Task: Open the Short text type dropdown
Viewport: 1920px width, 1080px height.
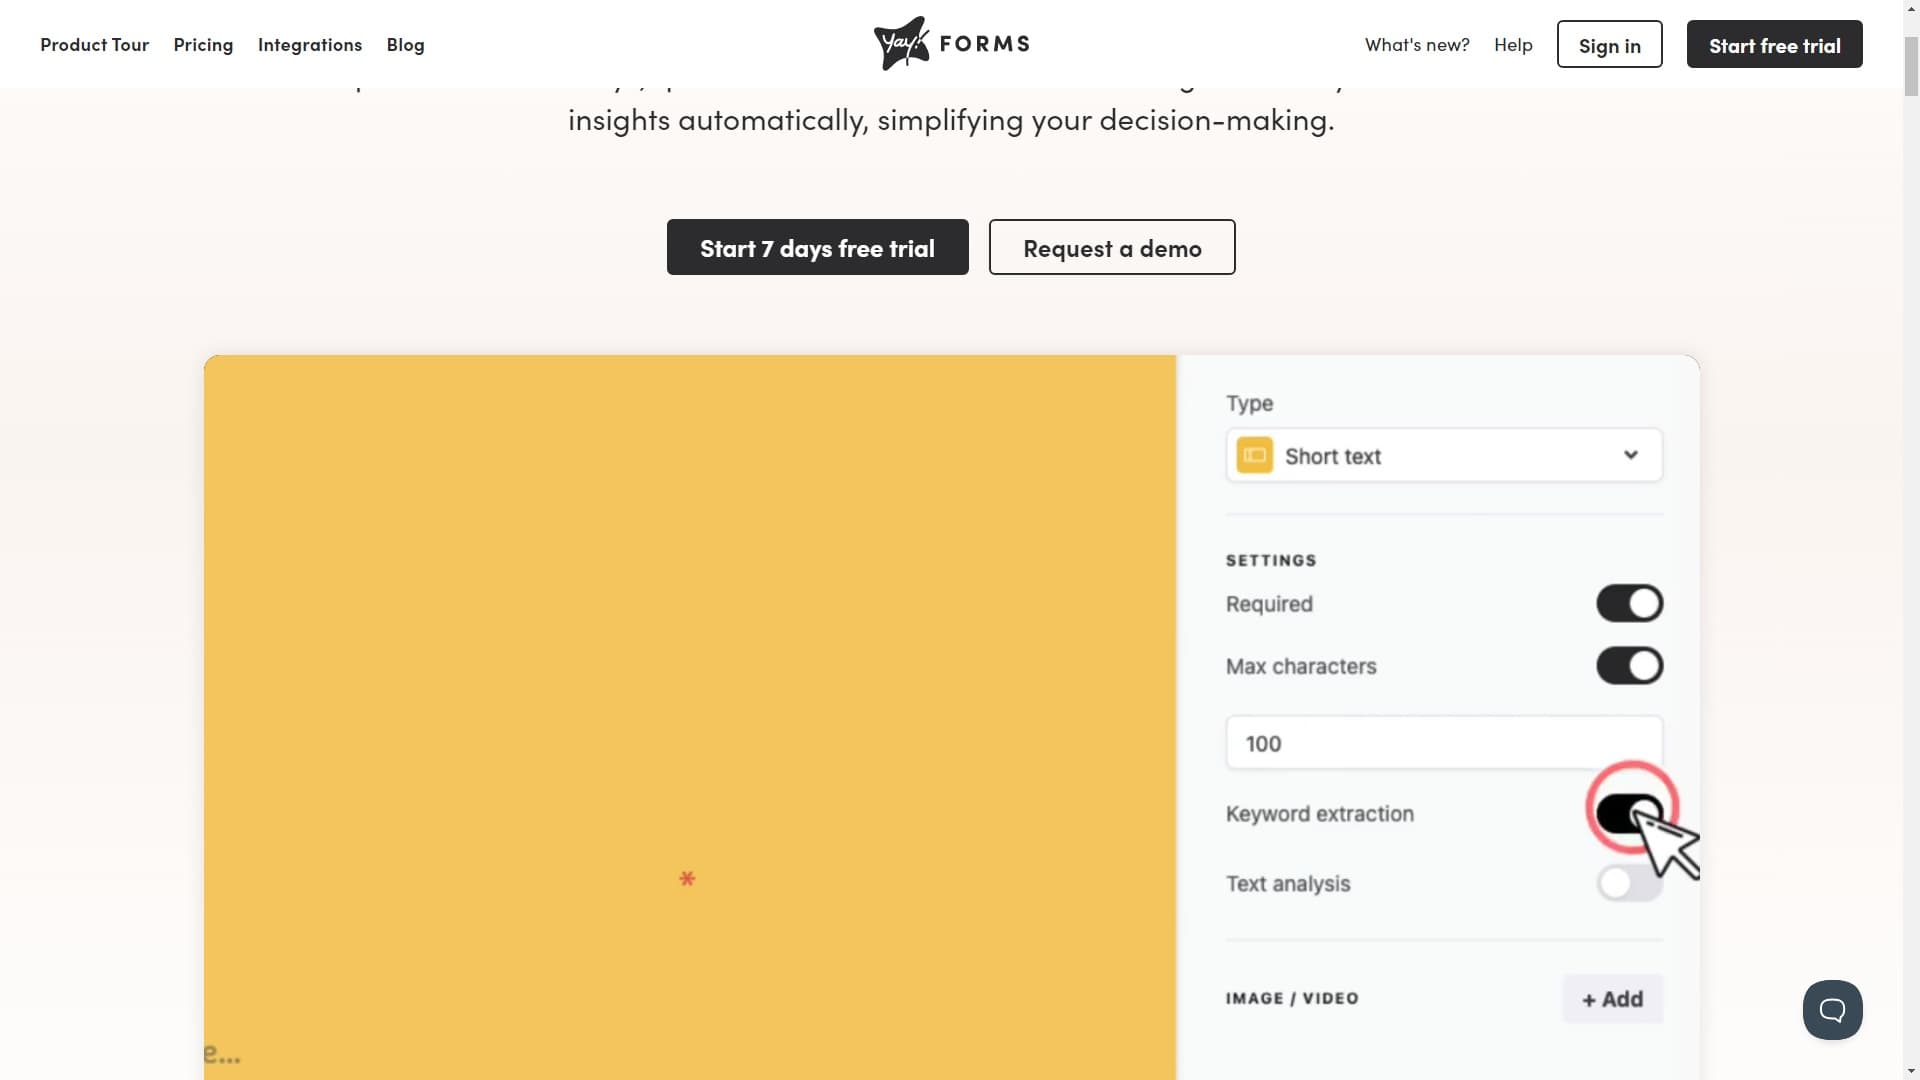Action: pos(1444,456)
